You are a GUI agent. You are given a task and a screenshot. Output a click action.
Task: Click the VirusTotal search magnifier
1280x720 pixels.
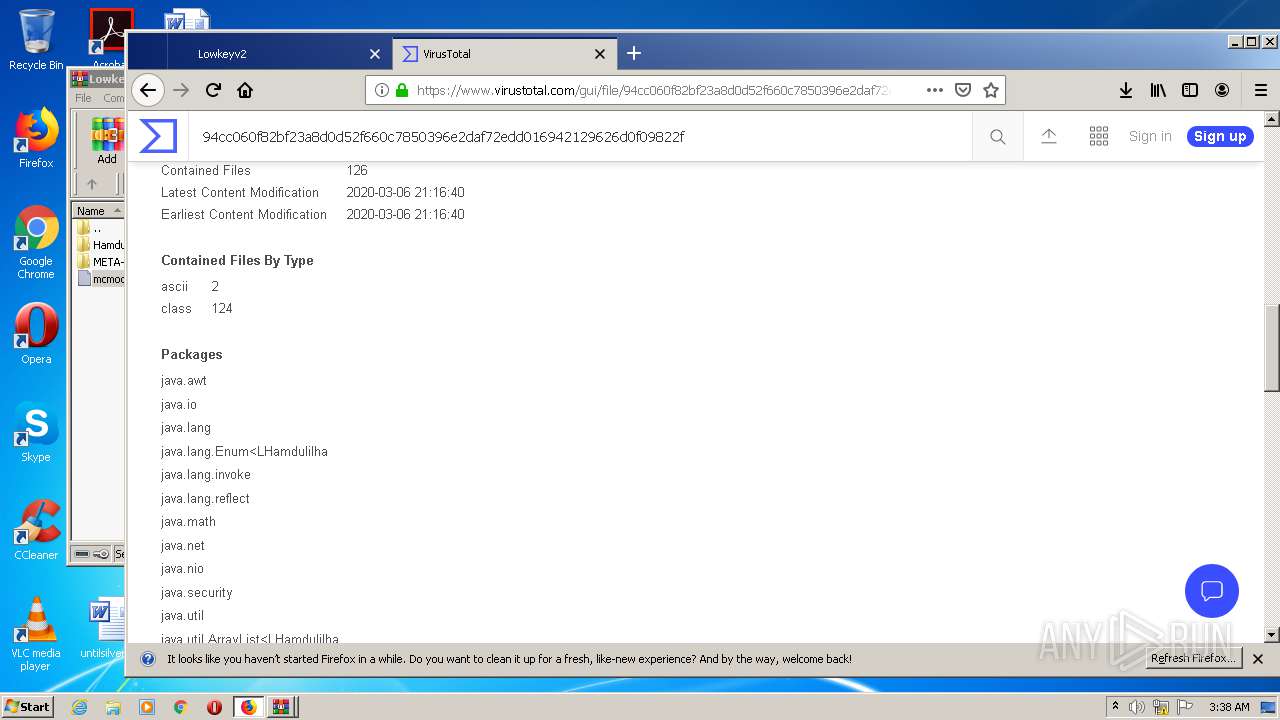[x=998, y=137]
